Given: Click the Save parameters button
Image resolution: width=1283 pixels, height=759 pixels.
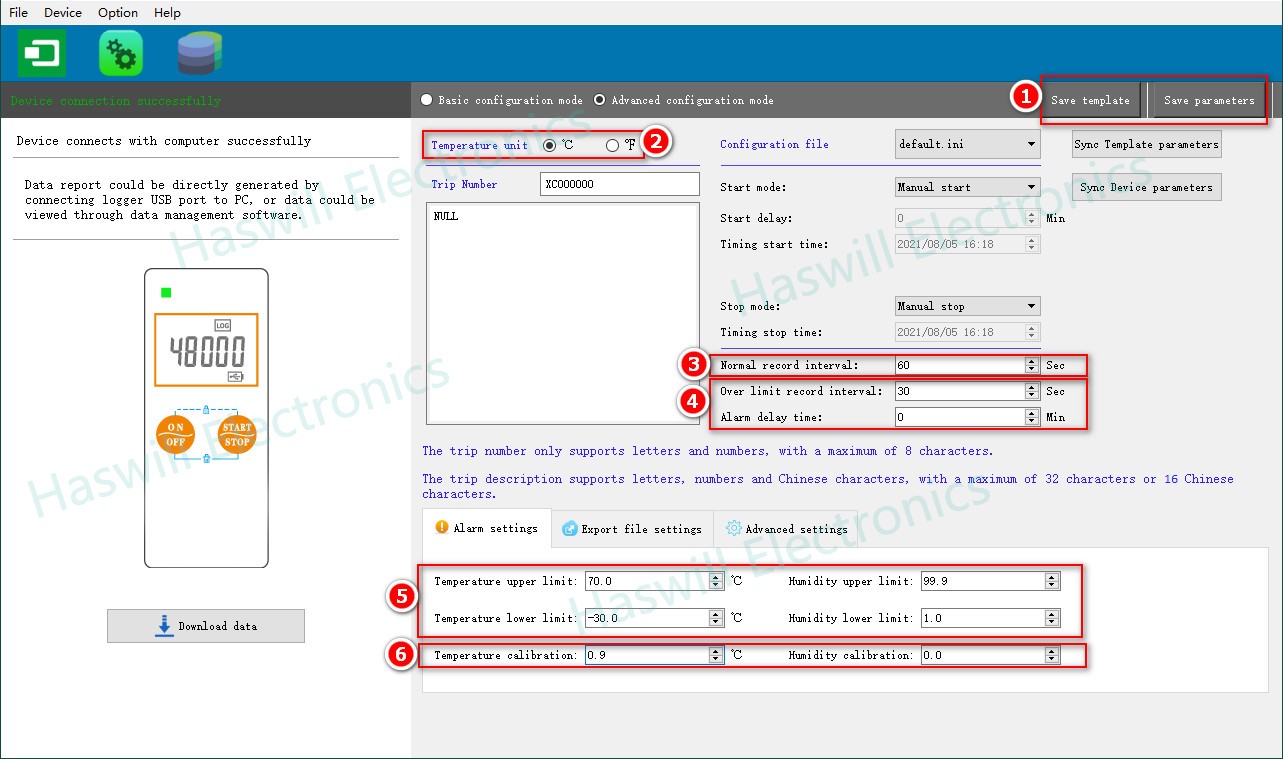Looking at the screenshot, I should (x=1208, y=100).
